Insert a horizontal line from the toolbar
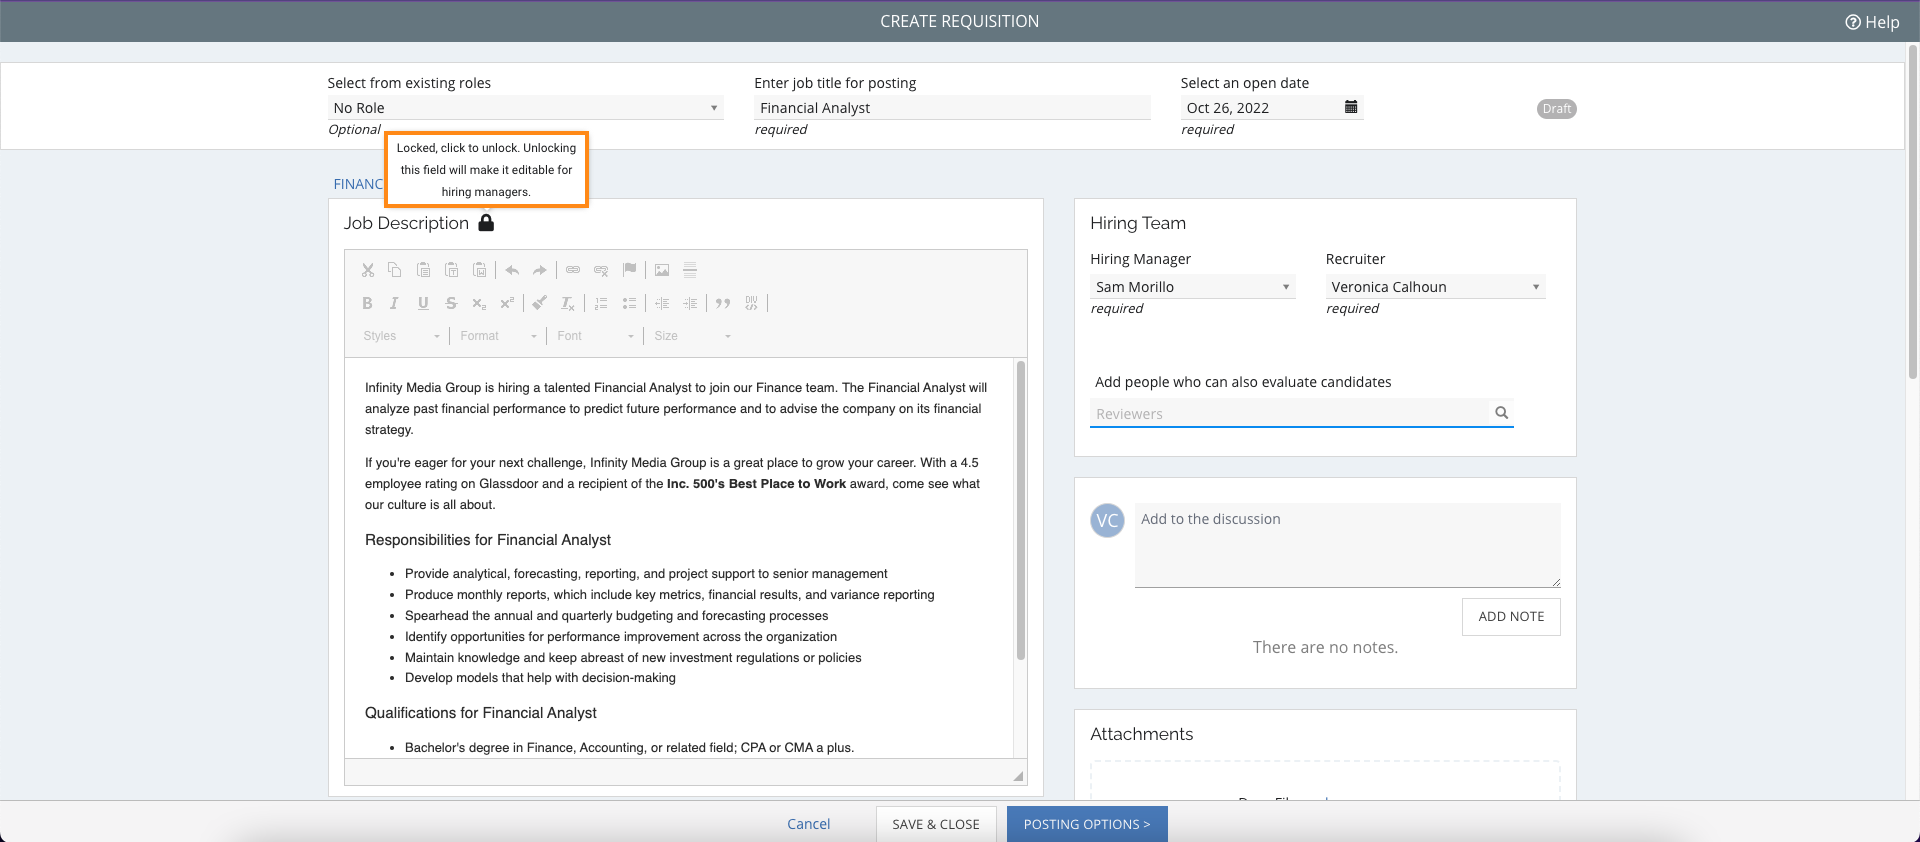This screenshot has height=842, width=1920. 690,270
